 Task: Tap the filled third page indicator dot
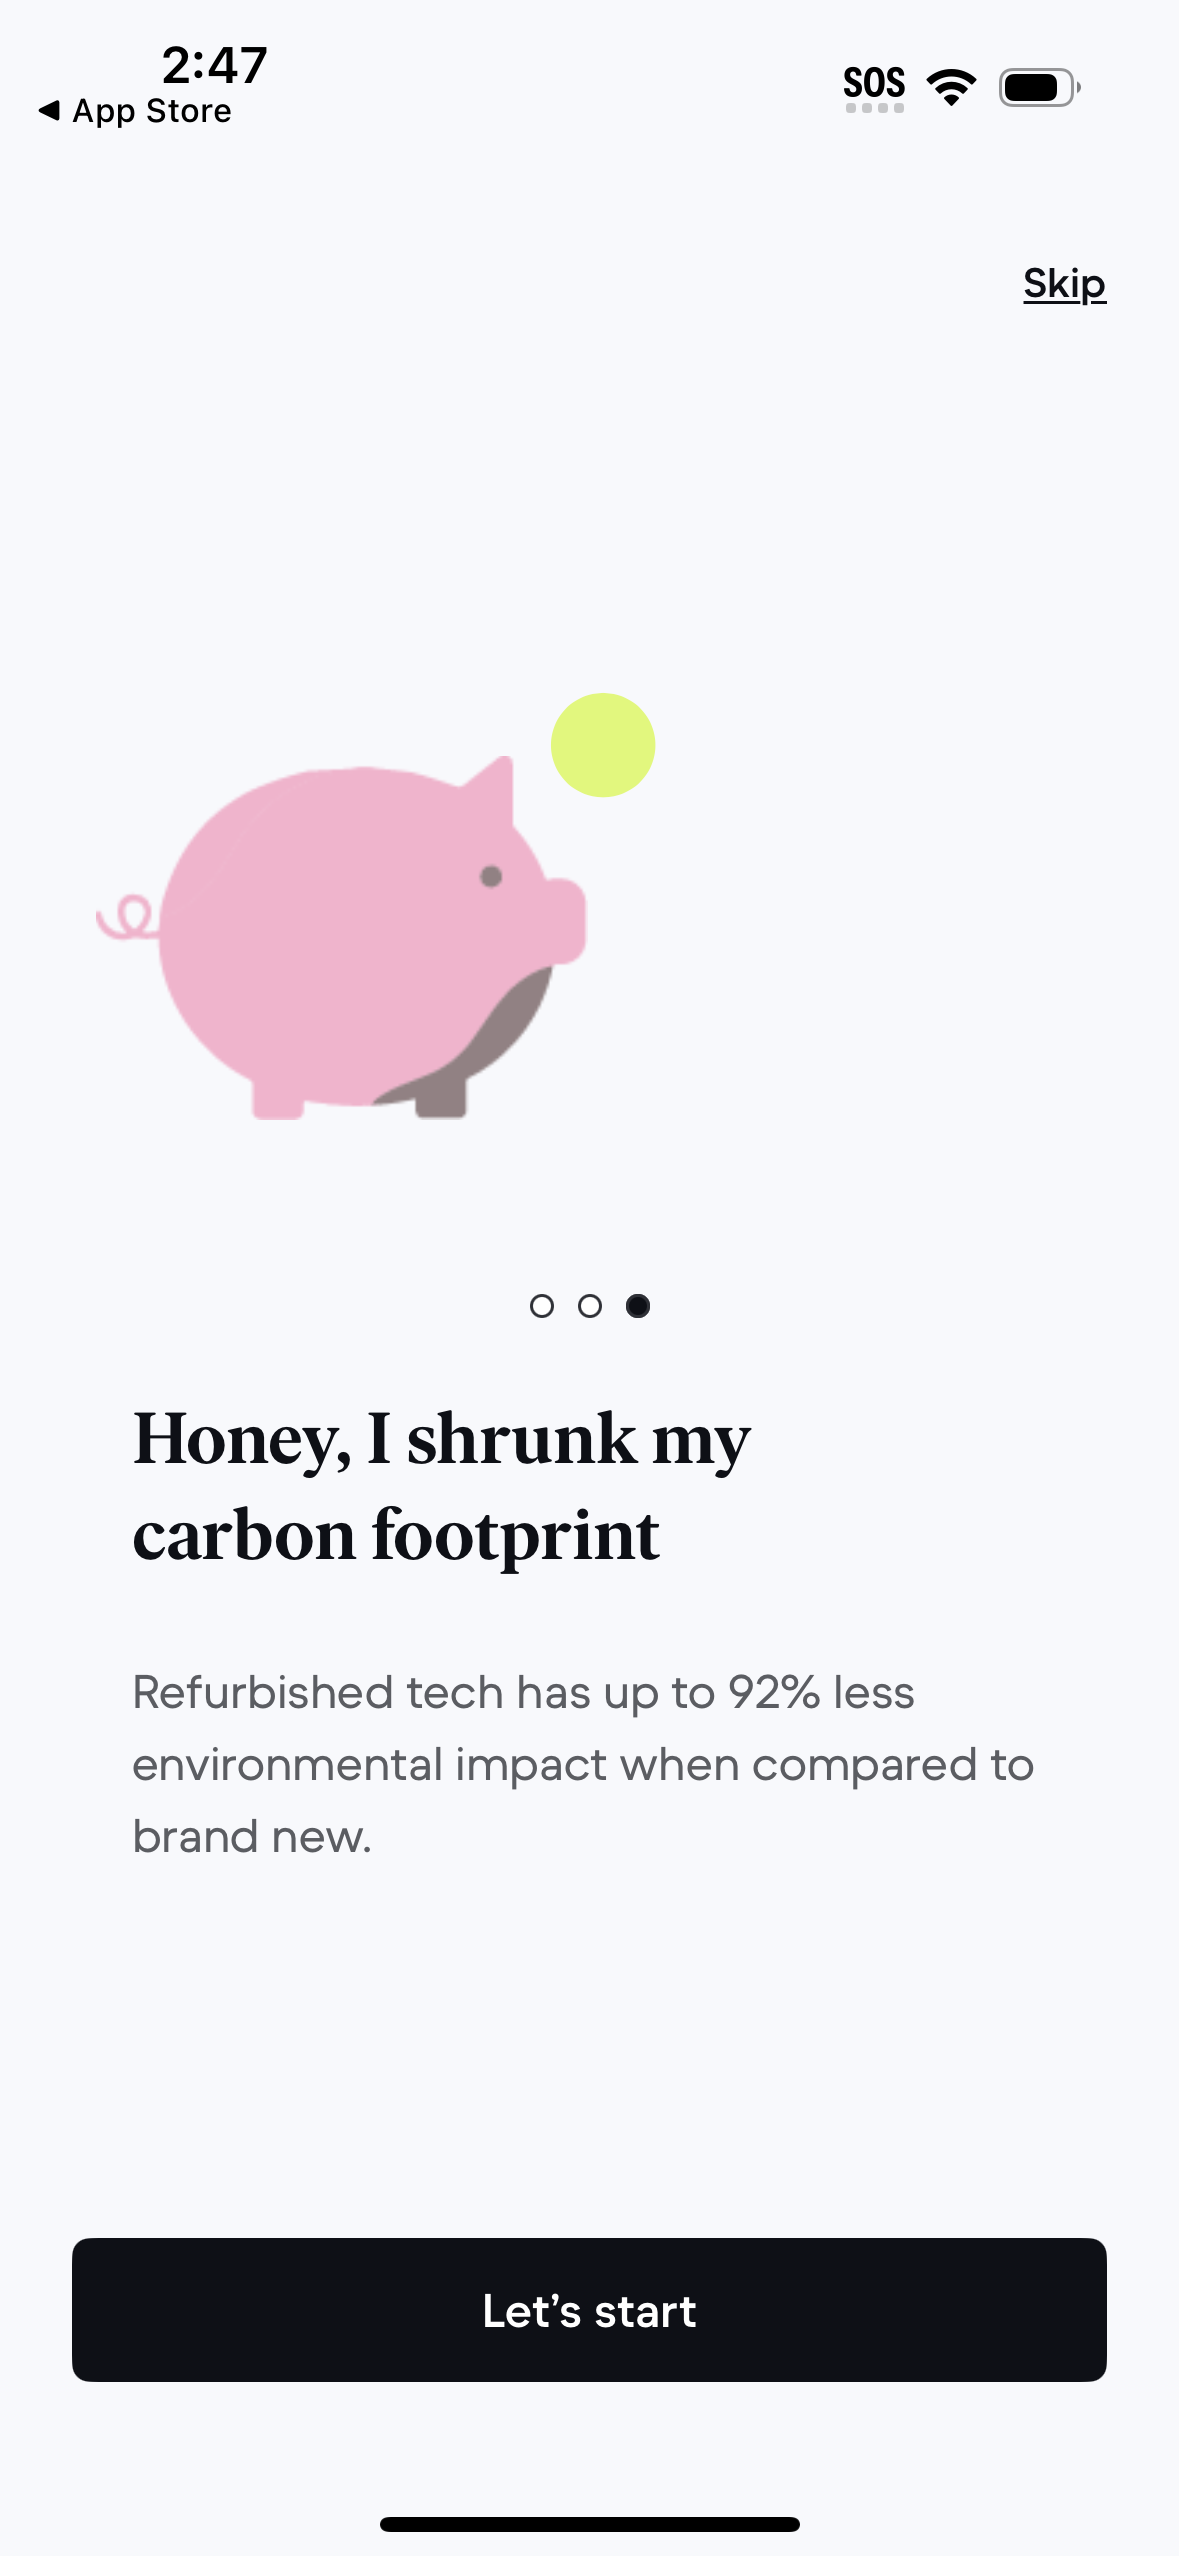pyautogui.click(x=638, y=1306)
